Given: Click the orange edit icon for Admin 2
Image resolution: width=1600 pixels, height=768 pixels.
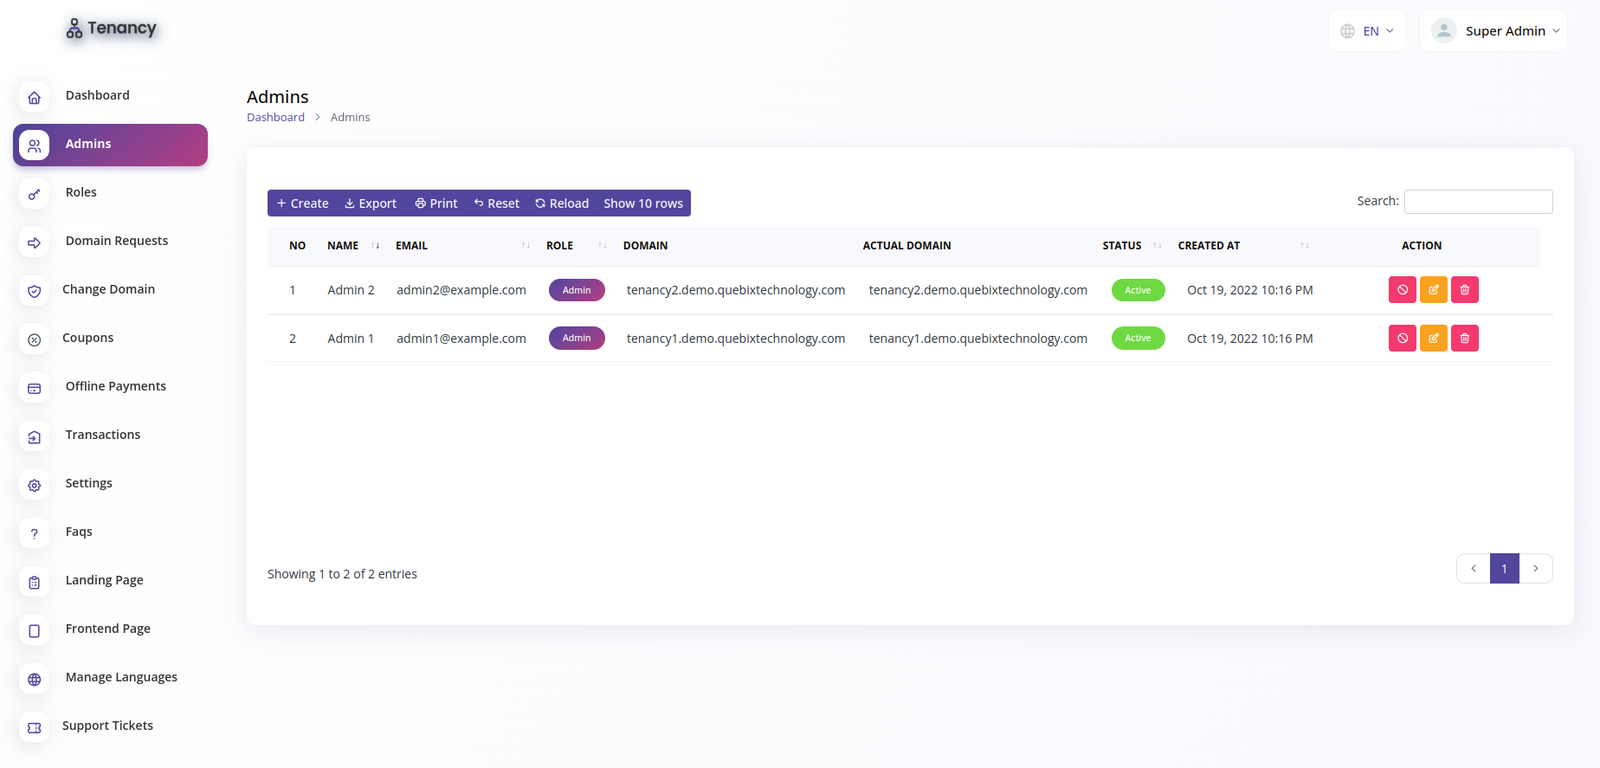Looking at the screenshot, I should (1433, 290).
